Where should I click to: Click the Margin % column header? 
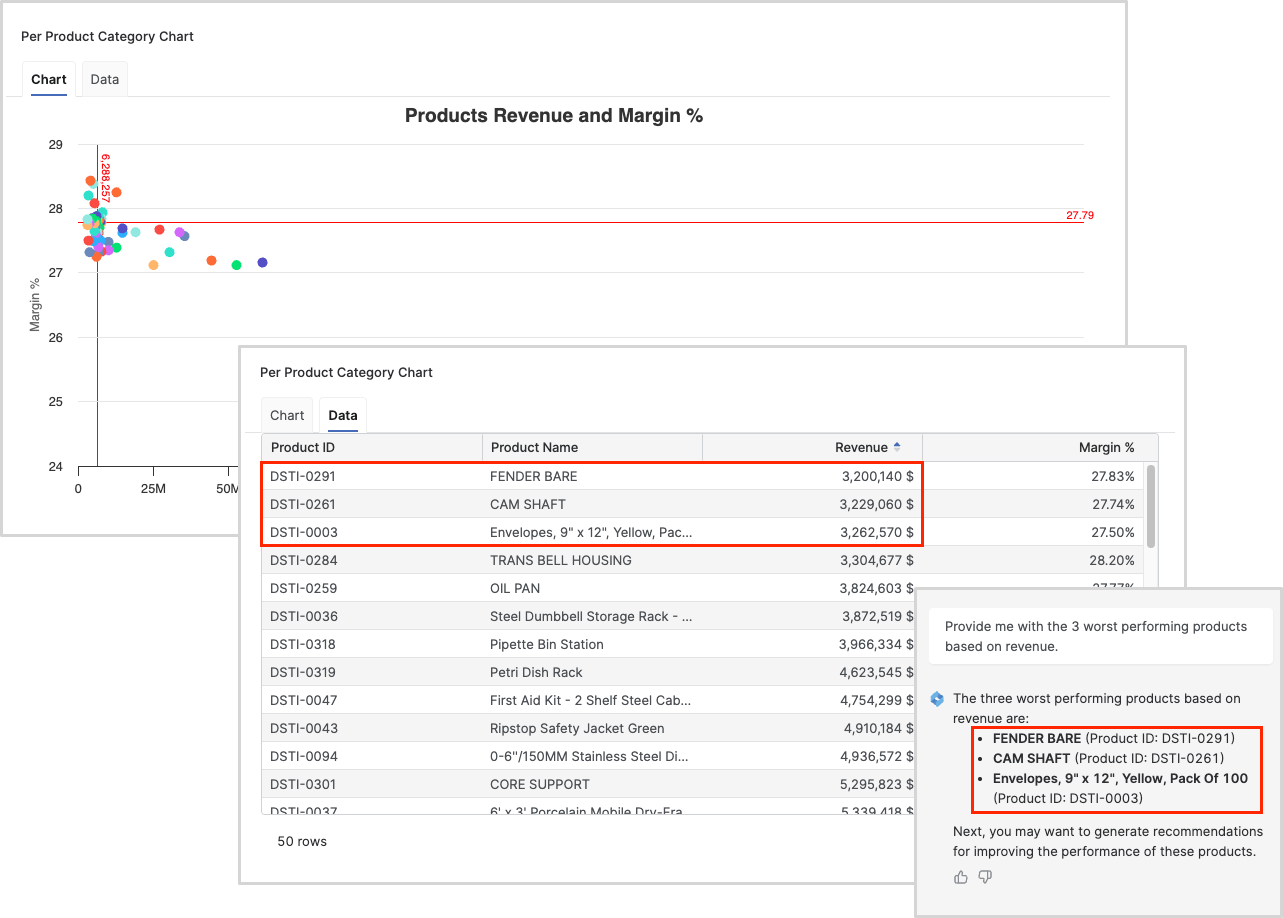(1106, 448)
